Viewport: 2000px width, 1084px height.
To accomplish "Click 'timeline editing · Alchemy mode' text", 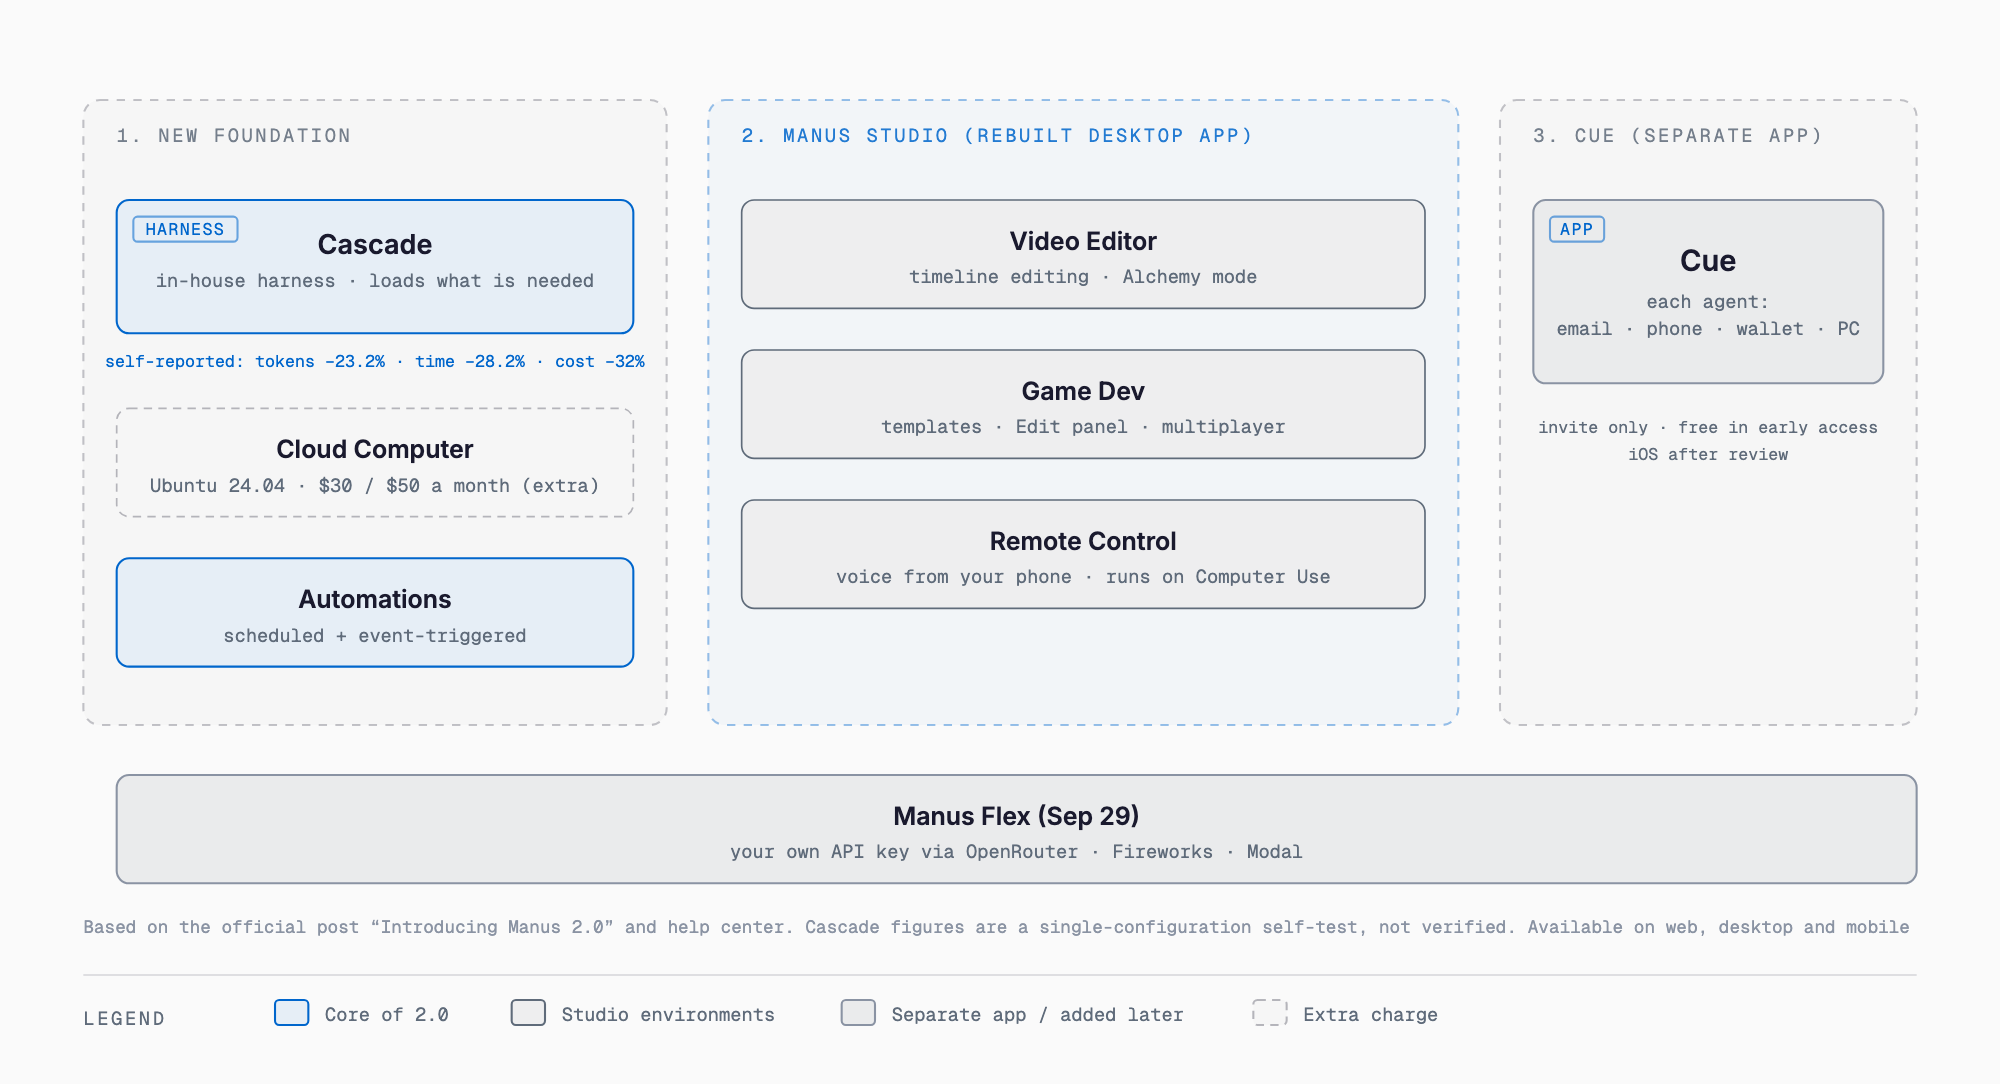I will coord(1083,277).
